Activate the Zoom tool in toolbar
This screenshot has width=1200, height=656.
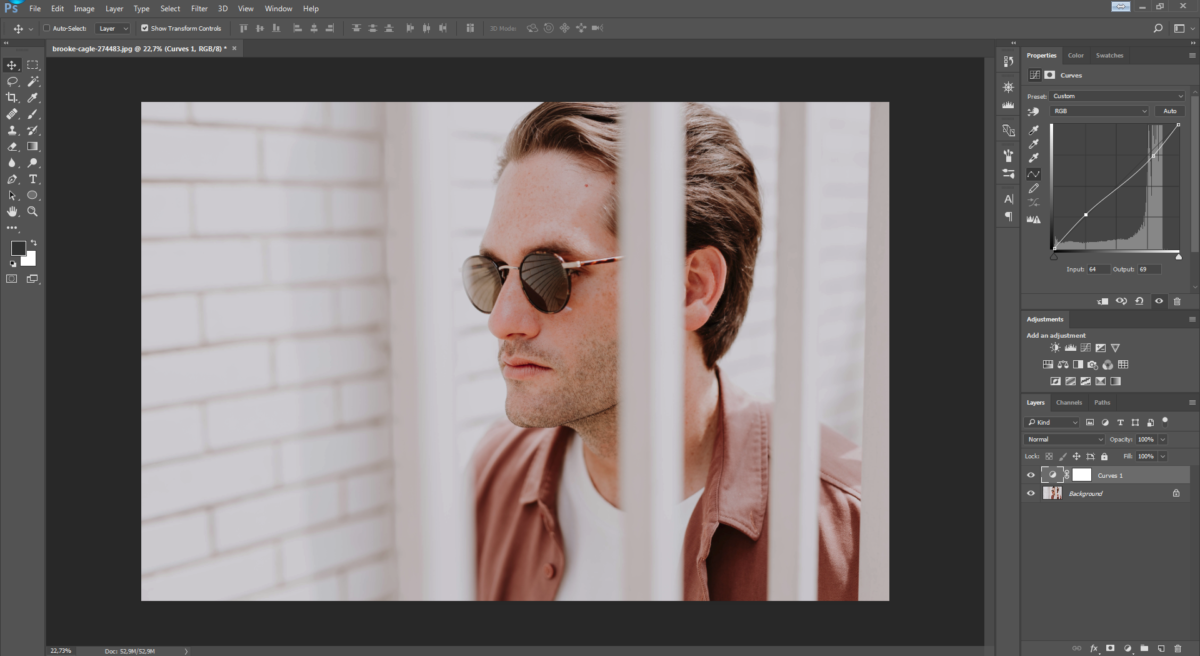pyautogui.click(x=32, y=211)
